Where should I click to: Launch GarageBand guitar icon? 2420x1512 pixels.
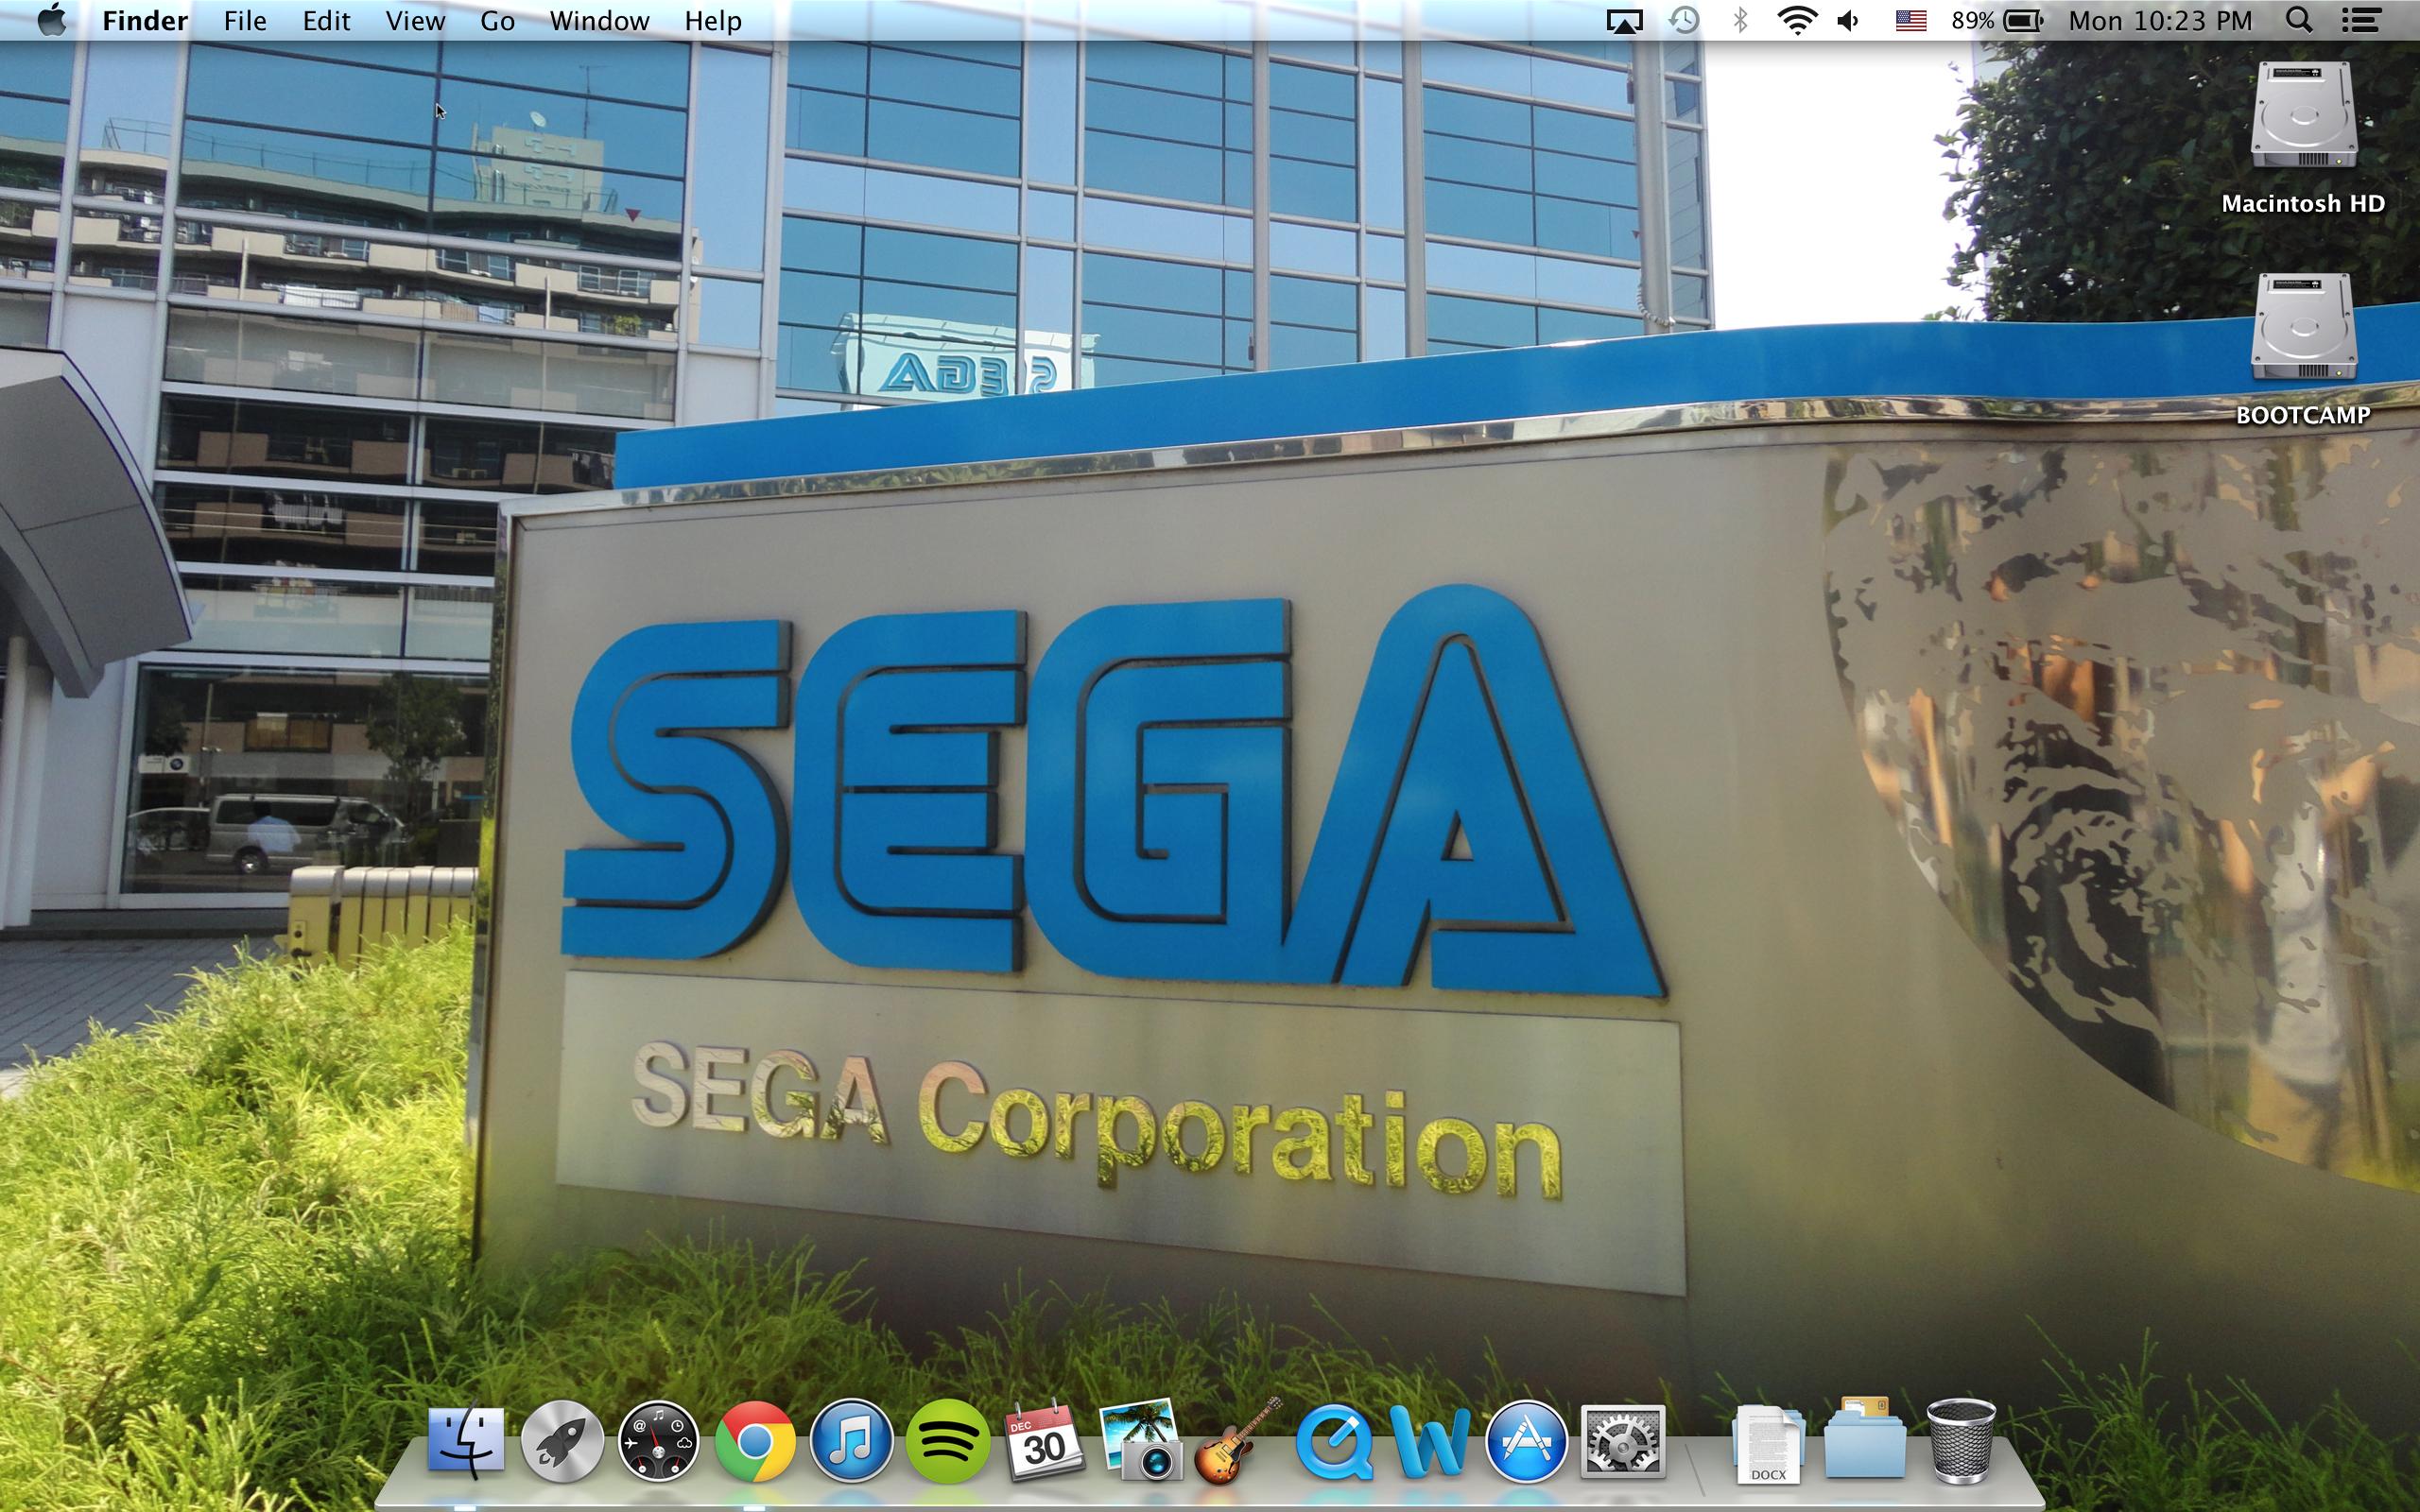click(1238, 1440)
